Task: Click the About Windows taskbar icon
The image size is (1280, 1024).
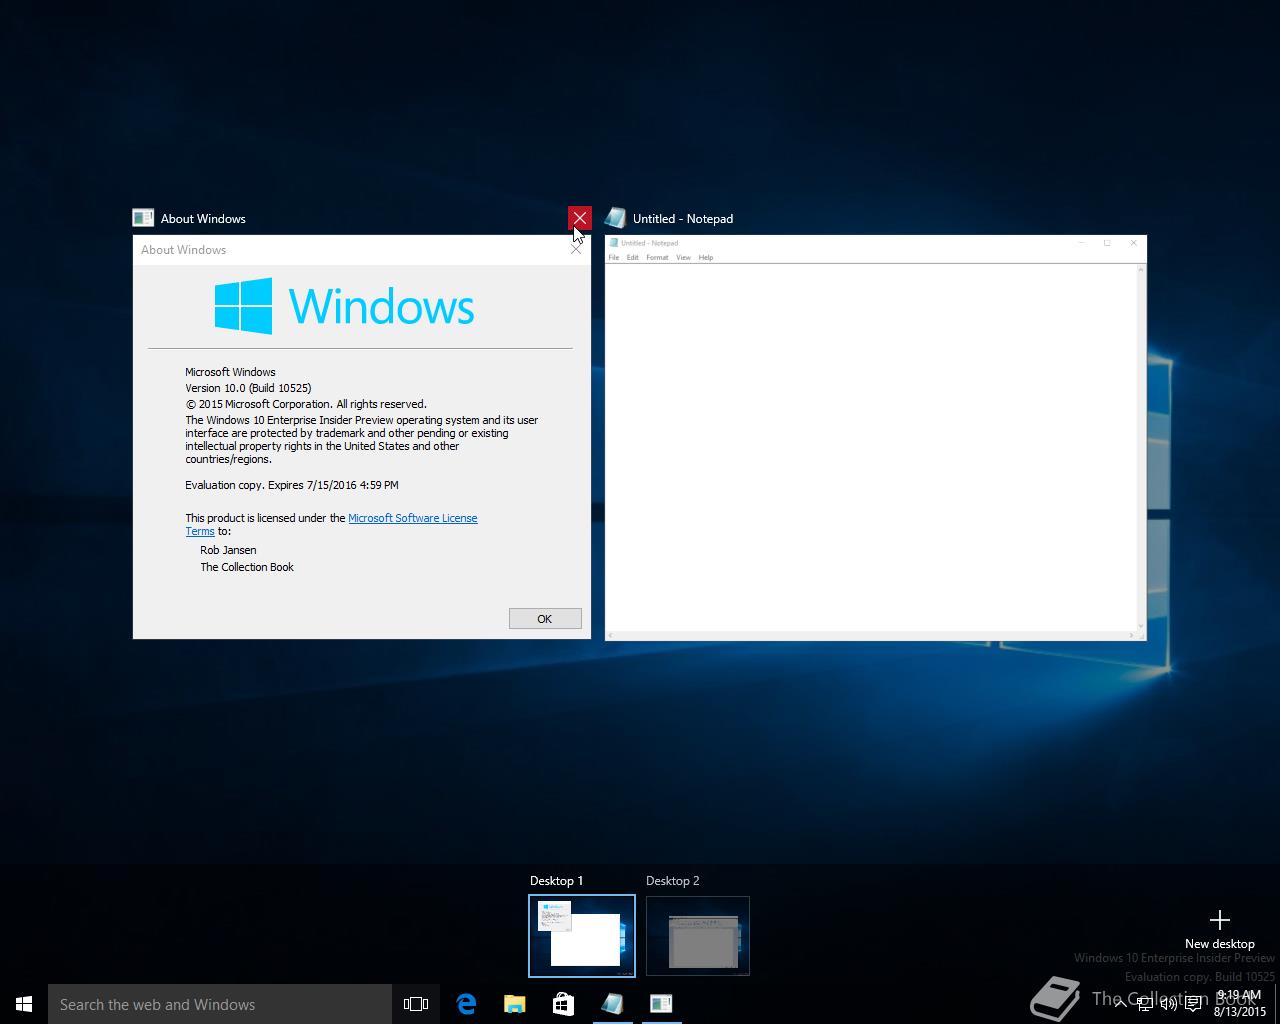Action: 661,1004
